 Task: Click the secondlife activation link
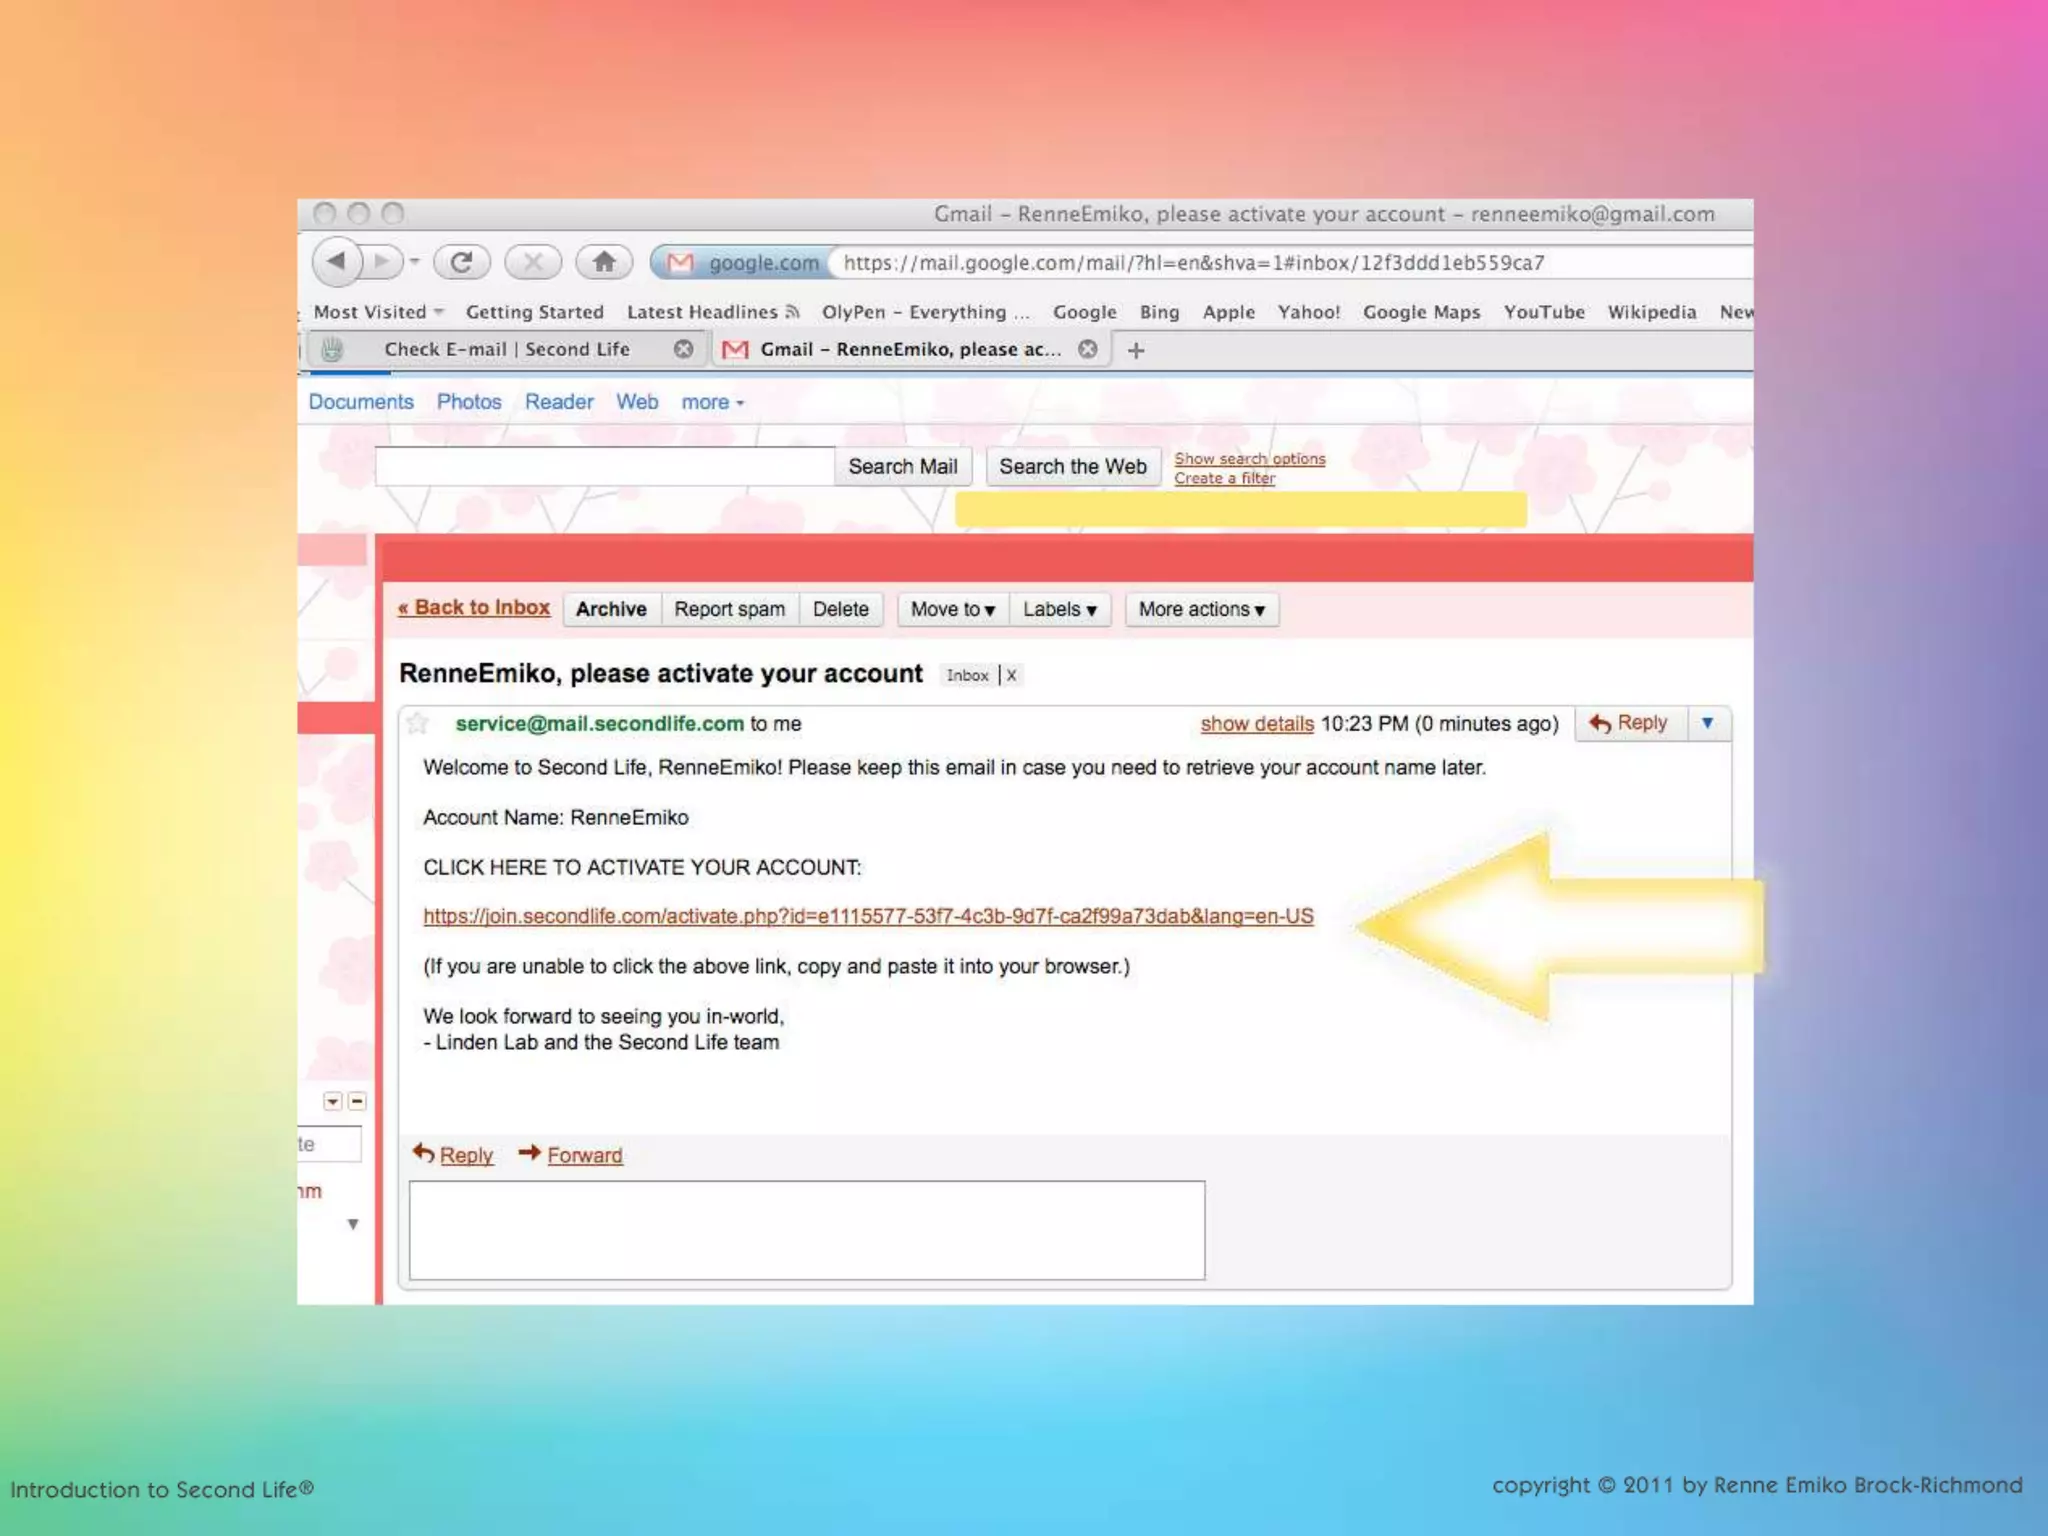coord(867,916)
